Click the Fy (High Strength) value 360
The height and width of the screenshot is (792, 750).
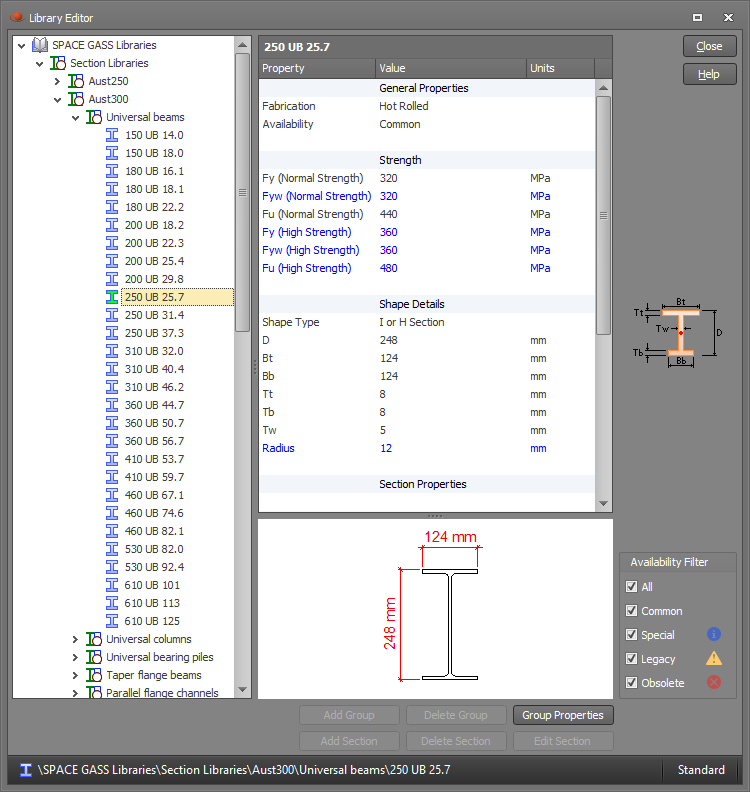click(x=388, y=232)
